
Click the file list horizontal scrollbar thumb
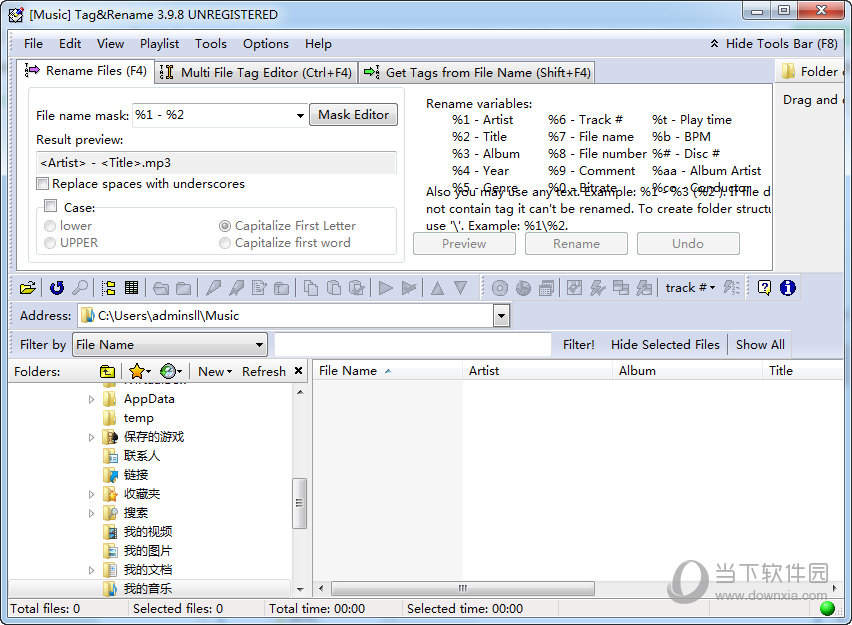coord(462,588)
